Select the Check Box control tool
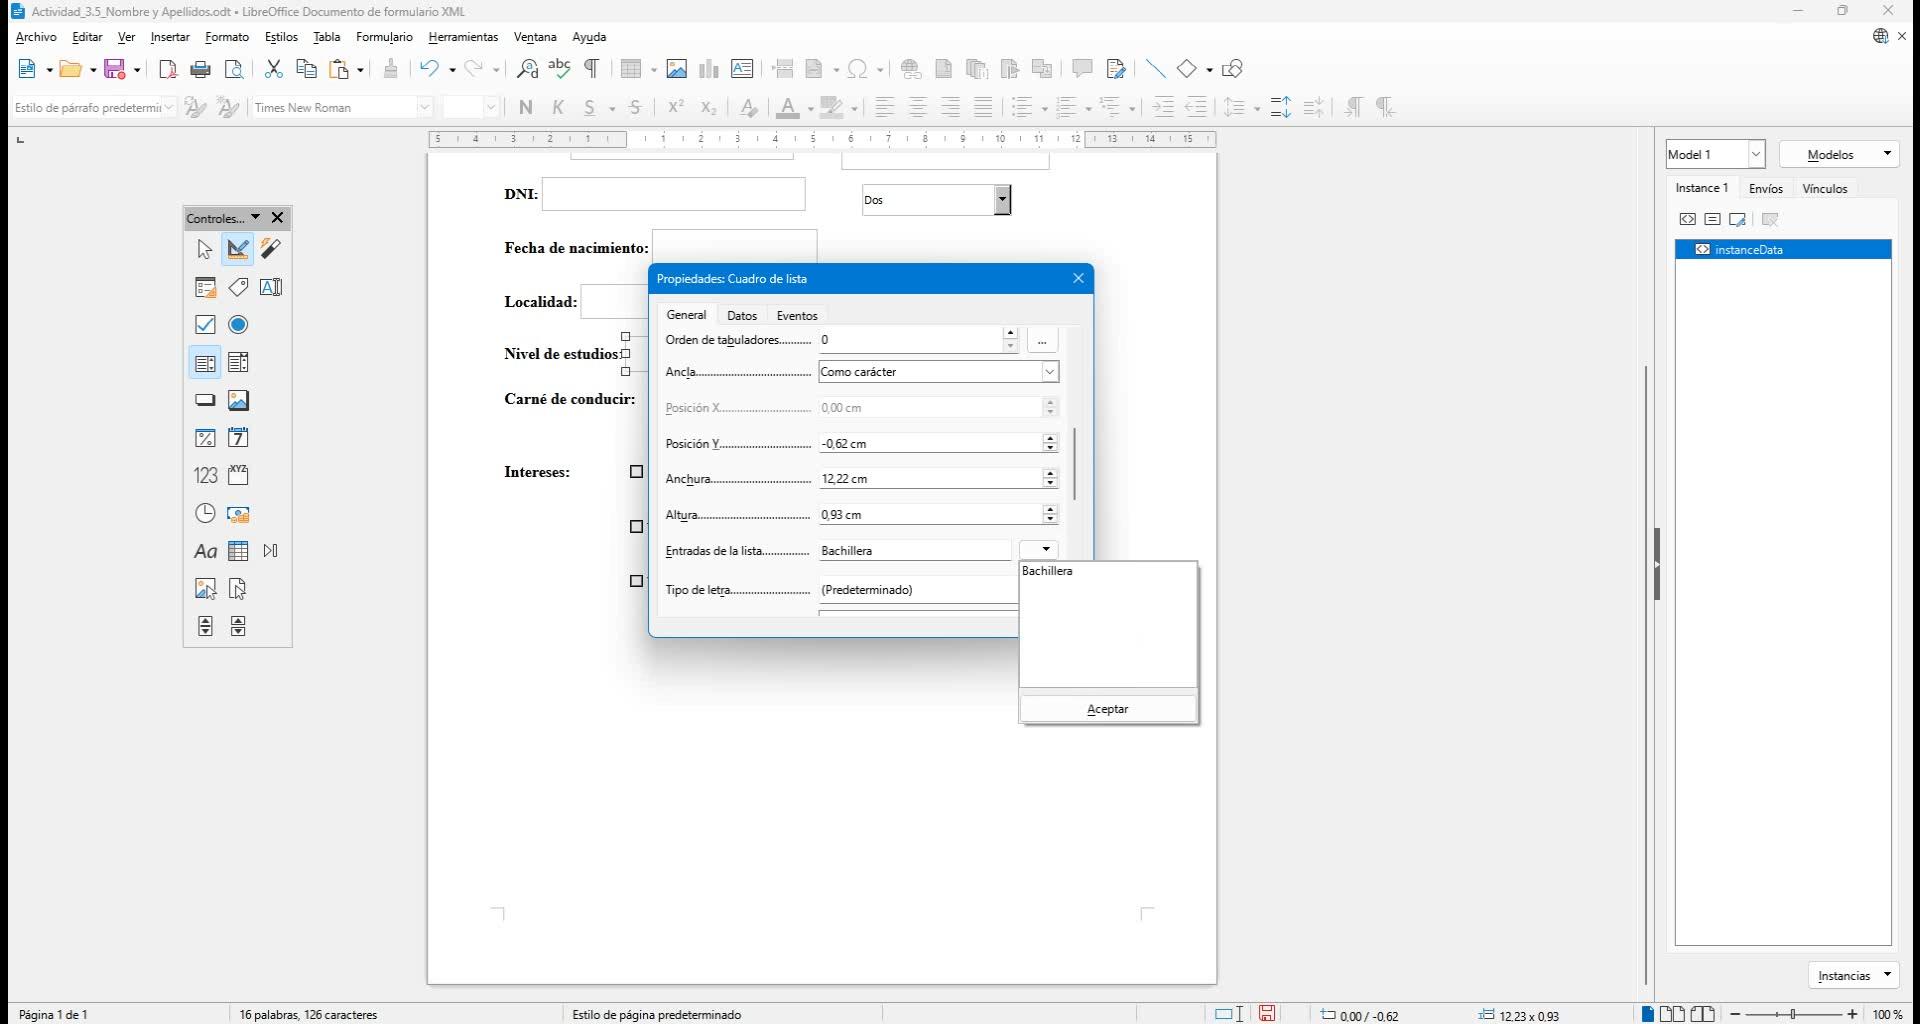The width and height of the screenshot is (1920, 1024). [205, 325]
